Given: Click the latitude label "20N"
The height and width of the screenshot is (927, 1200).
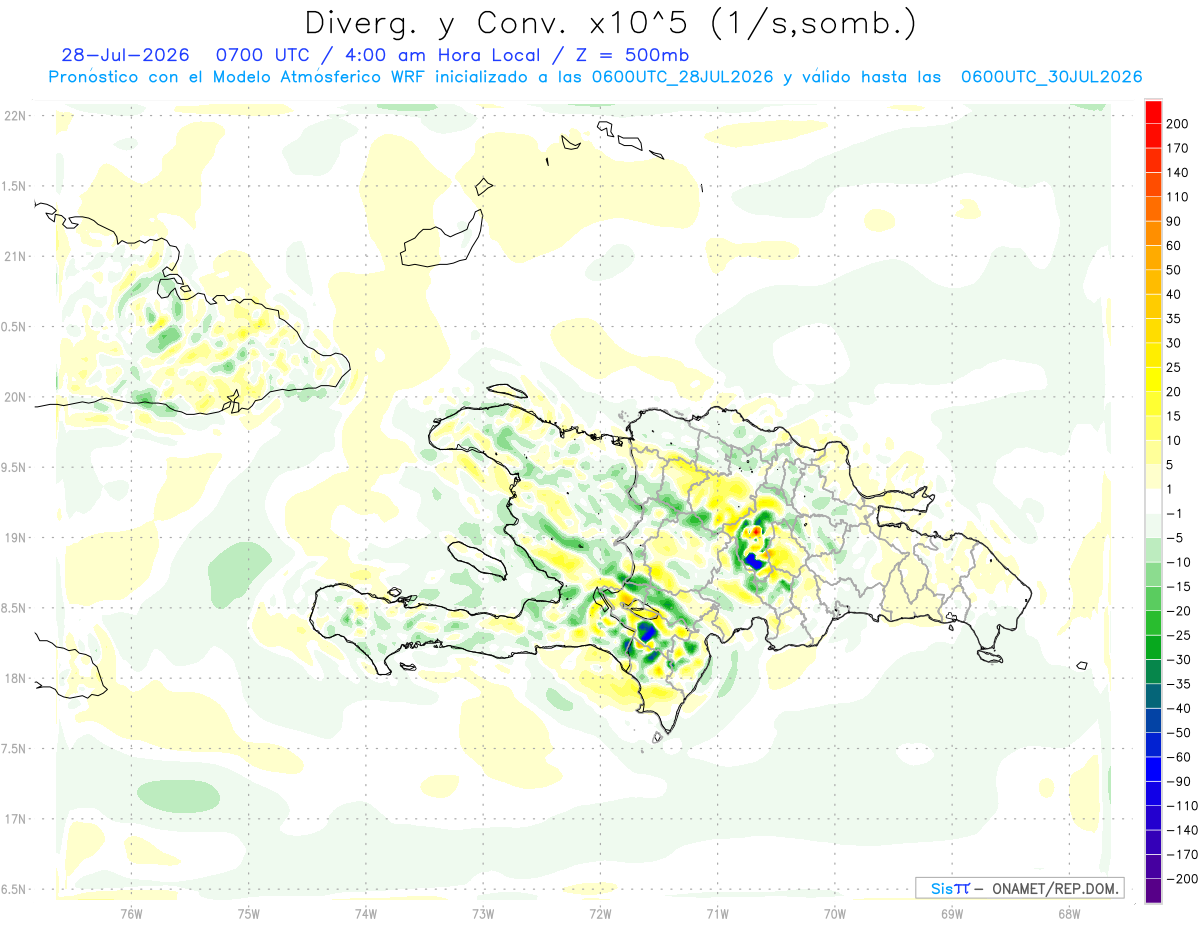Looking at the screenshot, I should (17, 397).
